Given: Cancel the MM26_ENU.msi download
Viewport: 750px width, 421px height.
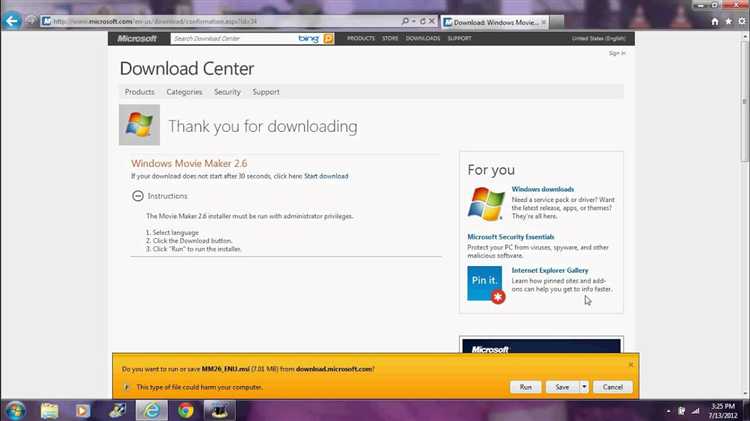Looking at the screenshot, I should pos(613,387).
